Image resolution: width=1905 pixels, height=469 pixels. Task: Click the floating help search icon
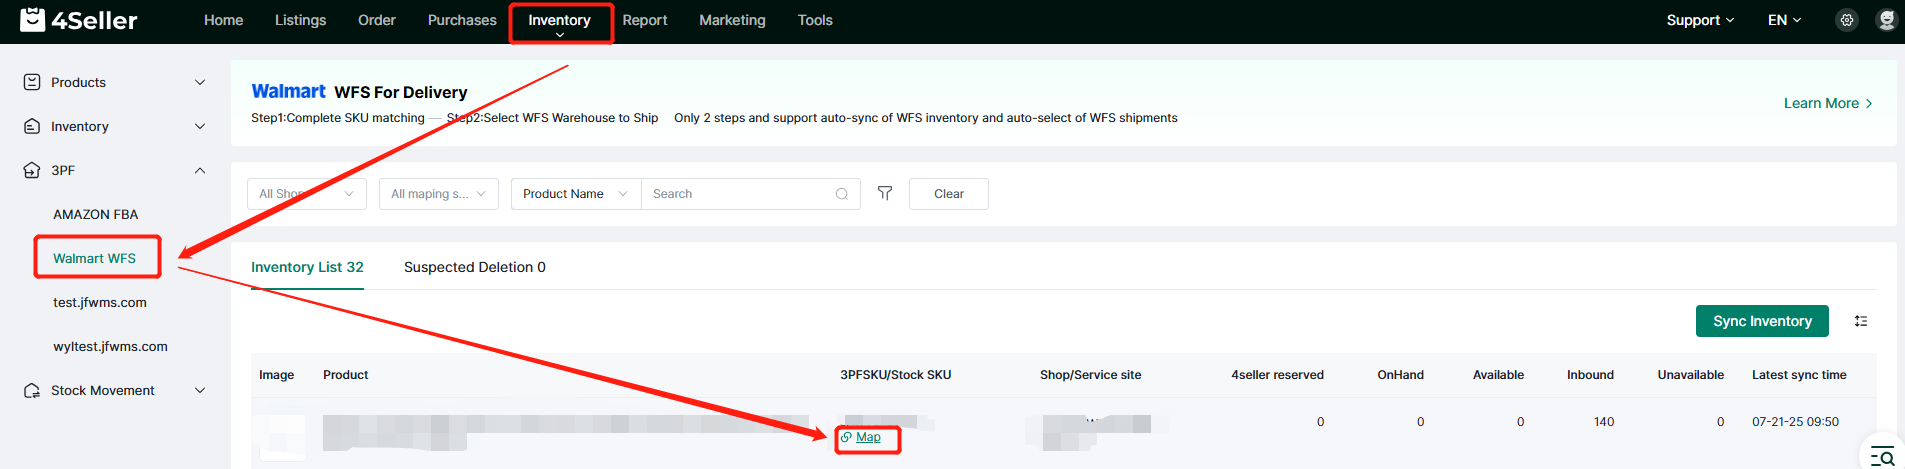[1883, 456]
